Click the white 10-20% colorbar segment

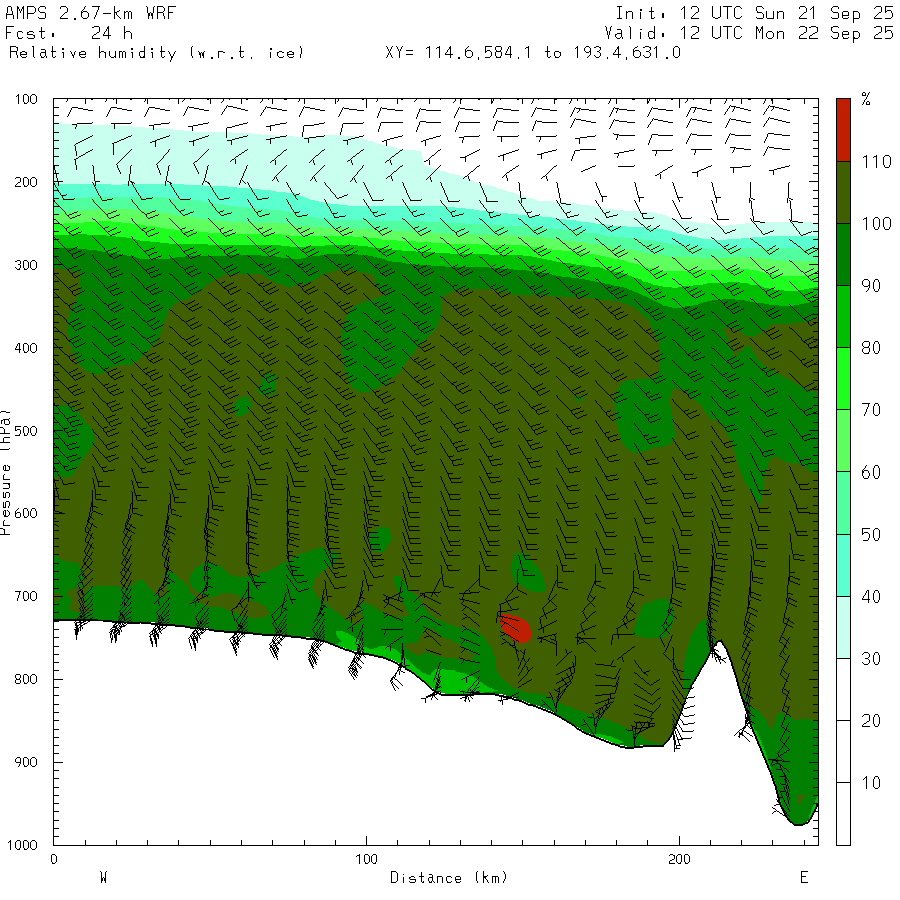tap(843, 751)
